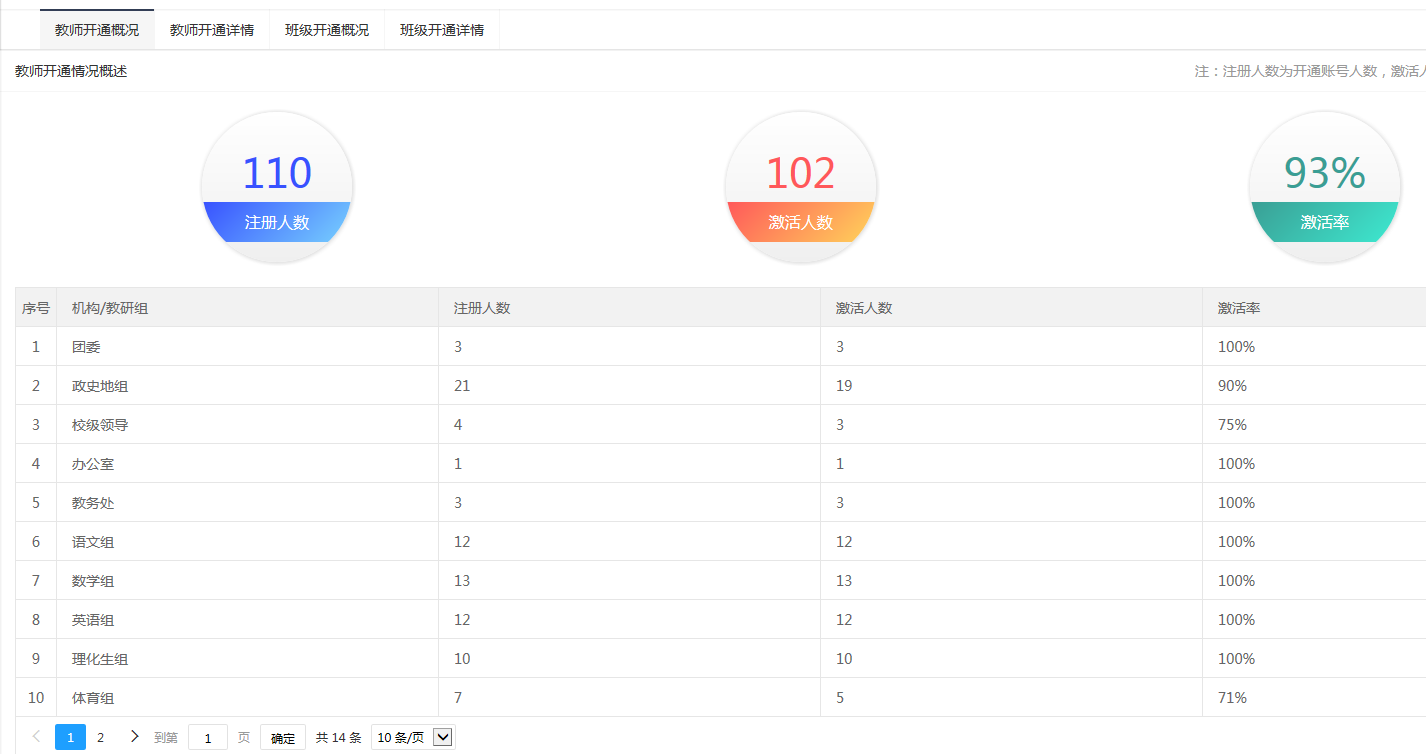Screen dimensions: 1426x754
Task: Click the 激活率 93% circle indicator
Action: [1325, 187]
